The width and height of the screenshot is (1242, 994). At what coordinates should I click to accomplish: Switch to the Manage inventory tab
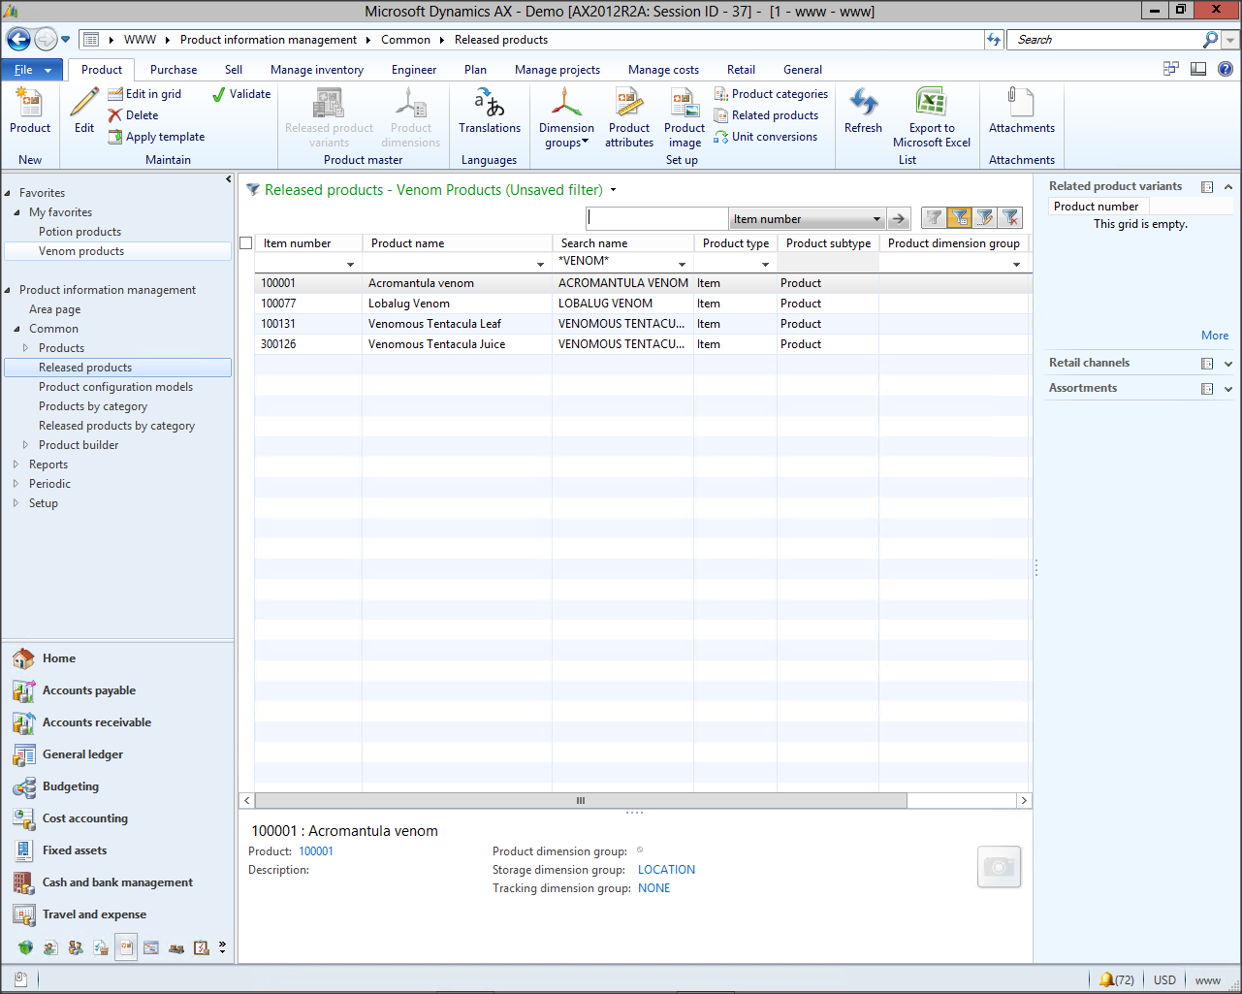click(x=316, y=70)
